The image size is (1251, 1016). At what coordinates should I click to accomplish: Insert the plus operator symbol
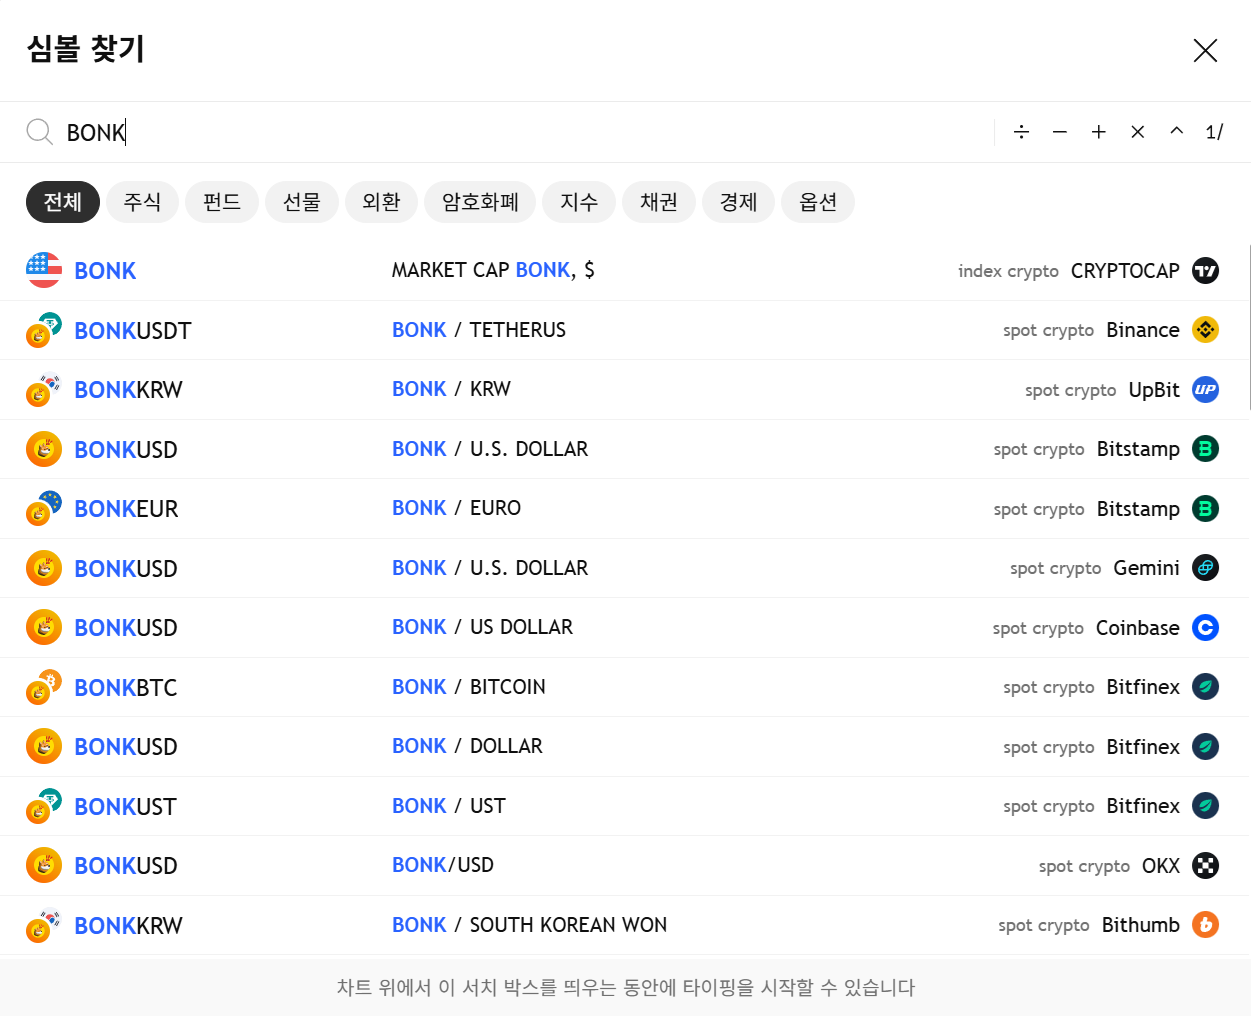pyautogui.click(x=1099, y=132)
